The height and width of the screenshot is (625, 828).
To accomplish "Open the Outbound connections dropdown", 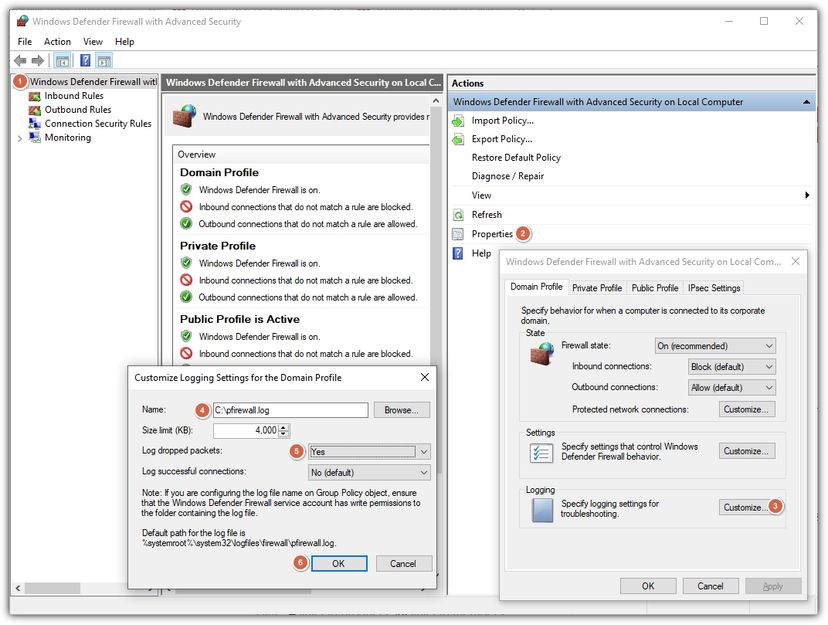I will point(731,387).
